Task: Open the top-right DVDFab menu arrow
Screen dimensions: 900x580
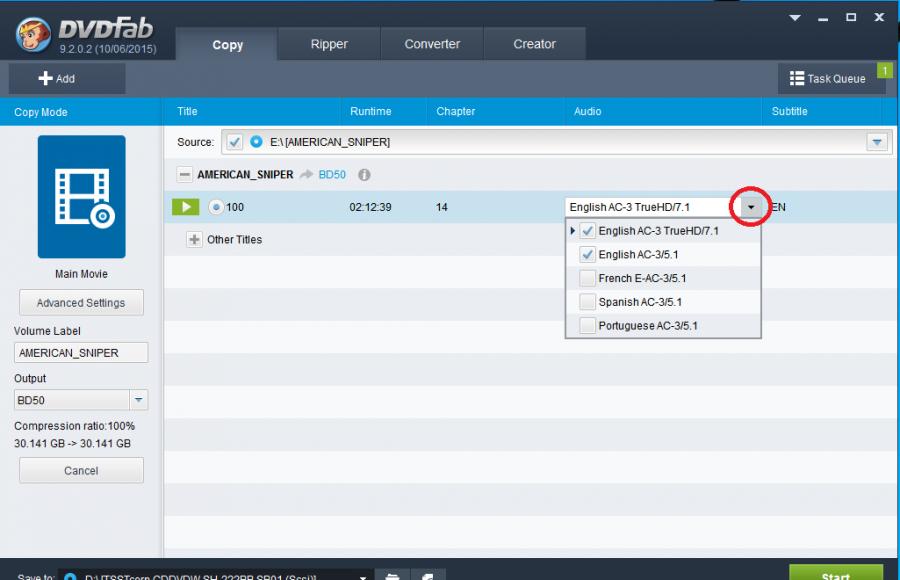Action: [795, 17]
